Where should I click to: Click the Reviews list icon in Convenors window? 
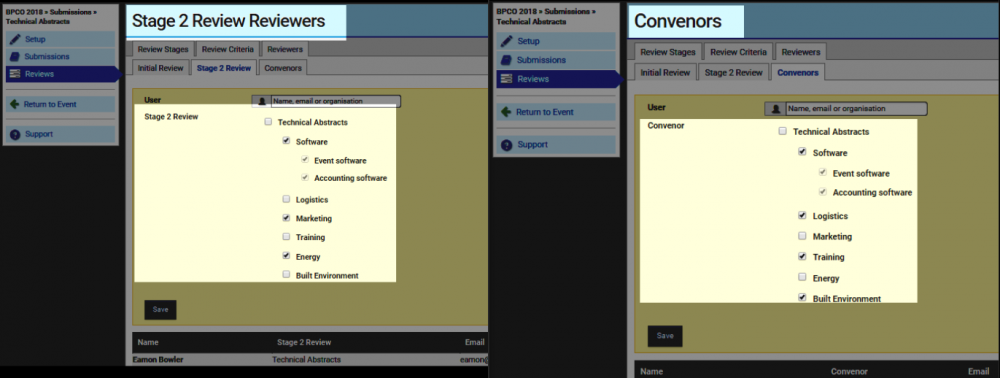507,79
